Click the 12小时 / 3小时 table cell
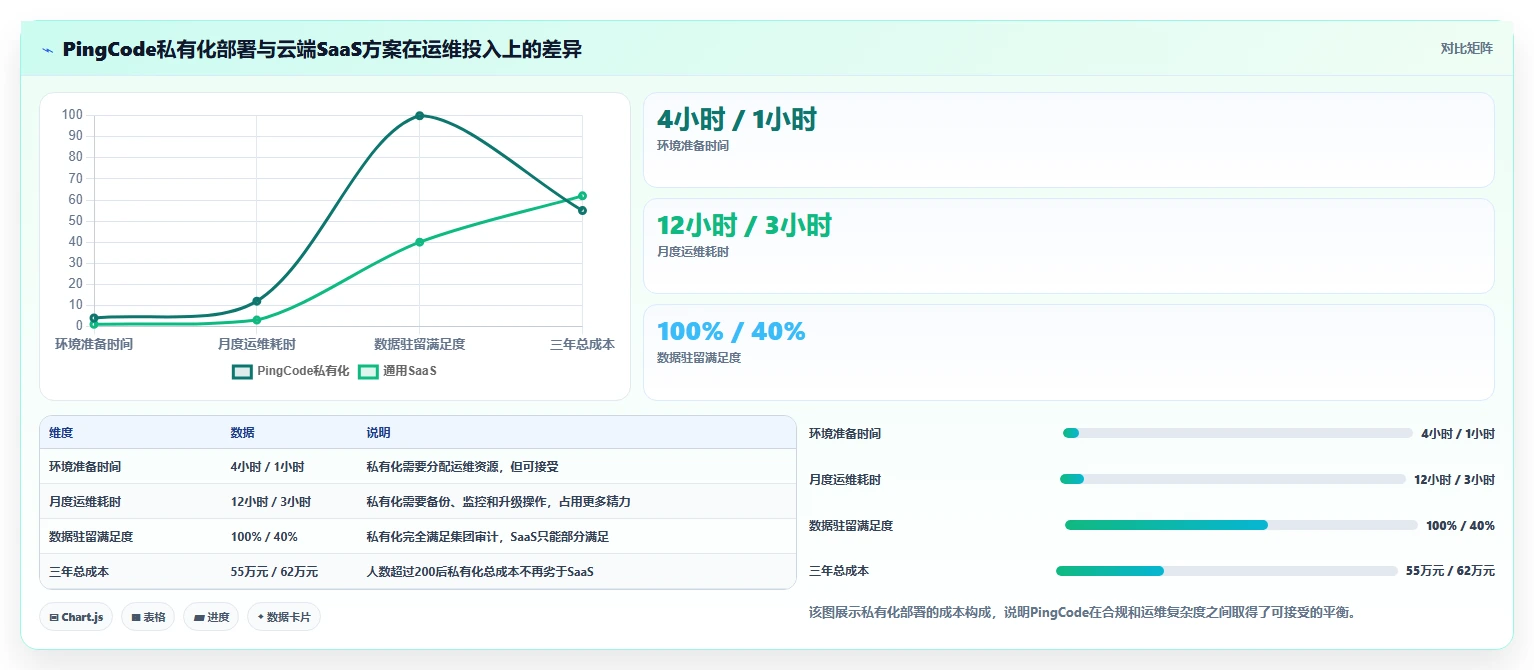 pos(270,502)
